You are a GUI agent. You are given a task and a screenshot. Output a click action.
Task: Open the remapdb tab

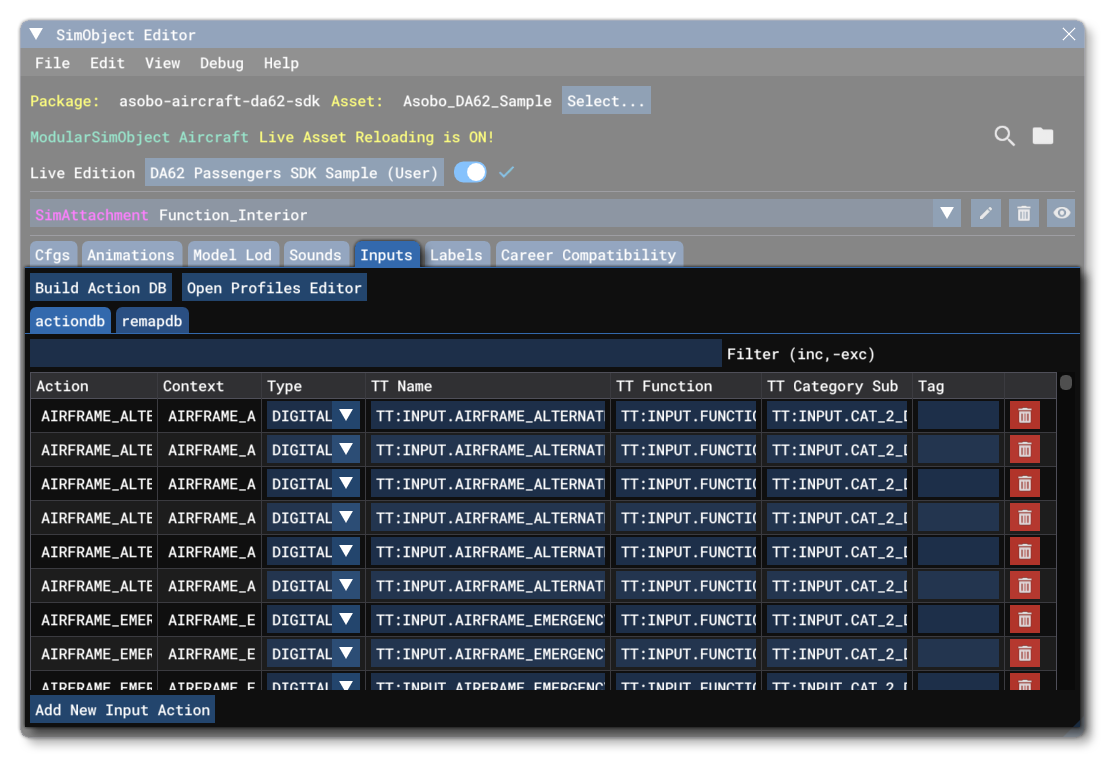click(x=152, y=320)
